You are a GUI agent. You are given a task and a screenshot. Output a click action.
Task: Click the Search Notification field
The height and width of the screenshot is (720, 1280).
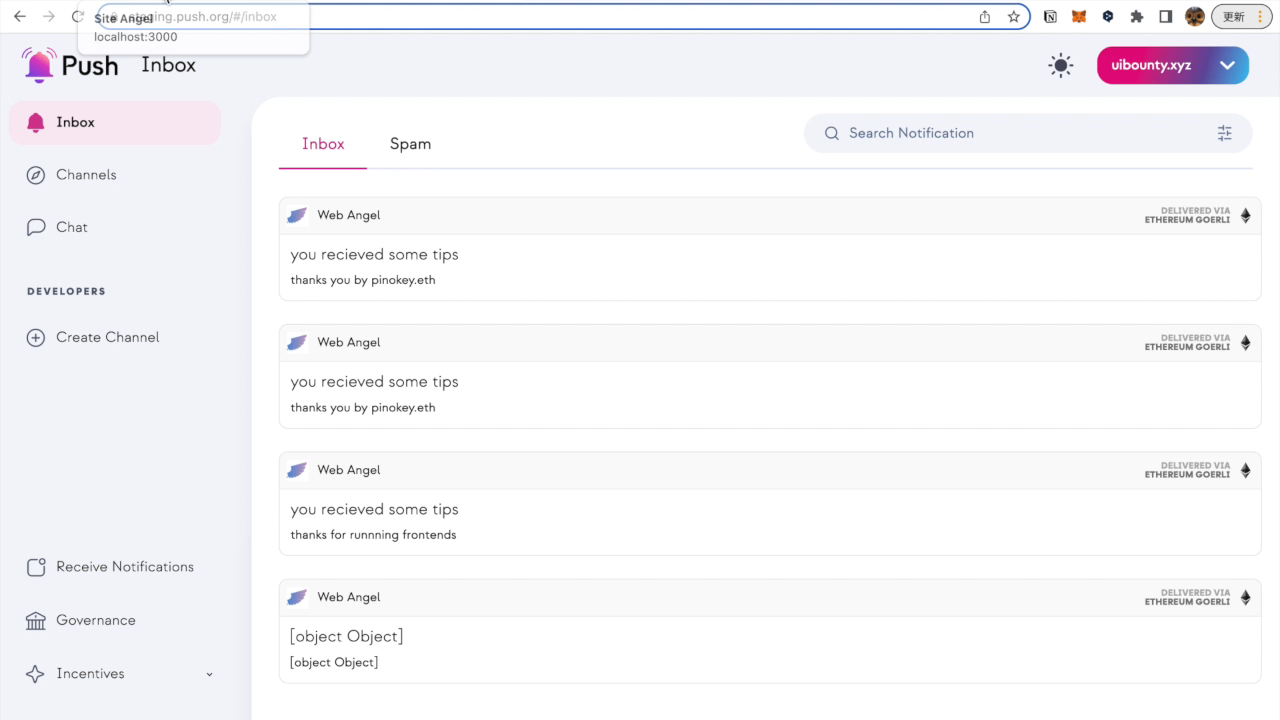[1028, 133]
